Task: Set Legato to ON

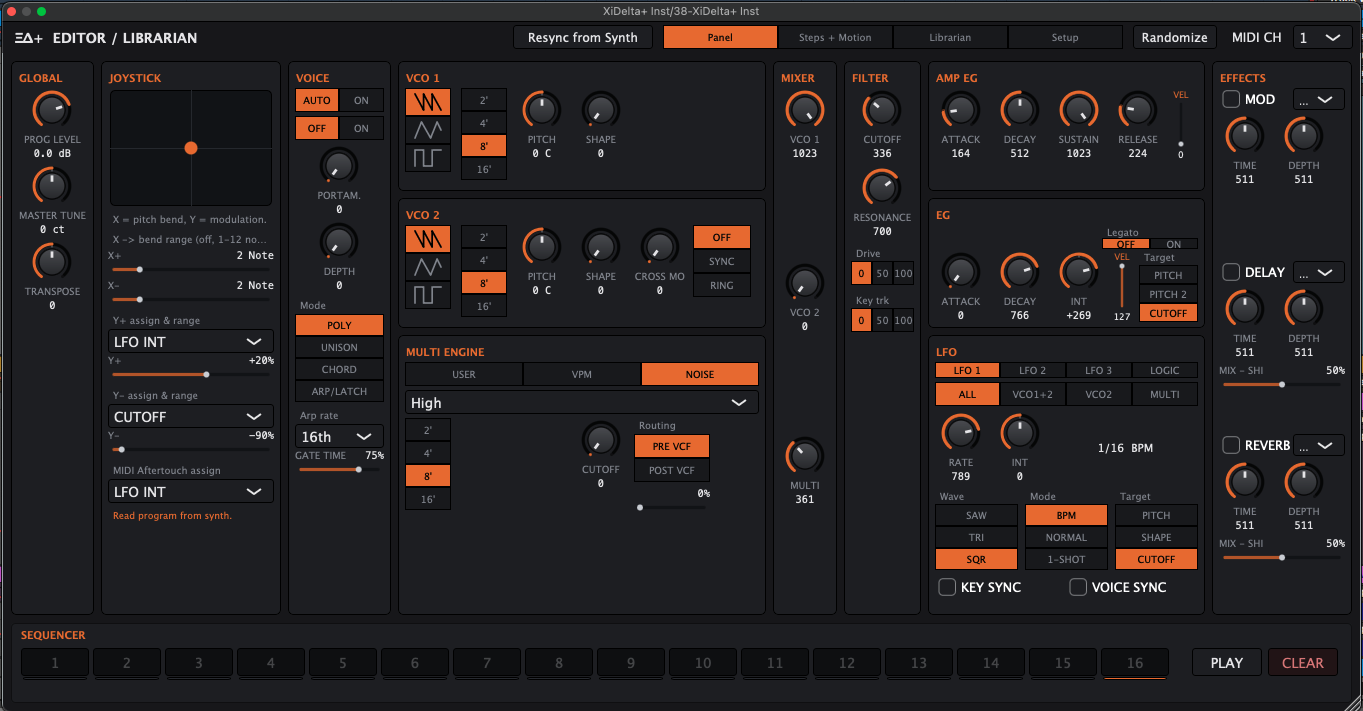Action: (x=1174, y=244)
